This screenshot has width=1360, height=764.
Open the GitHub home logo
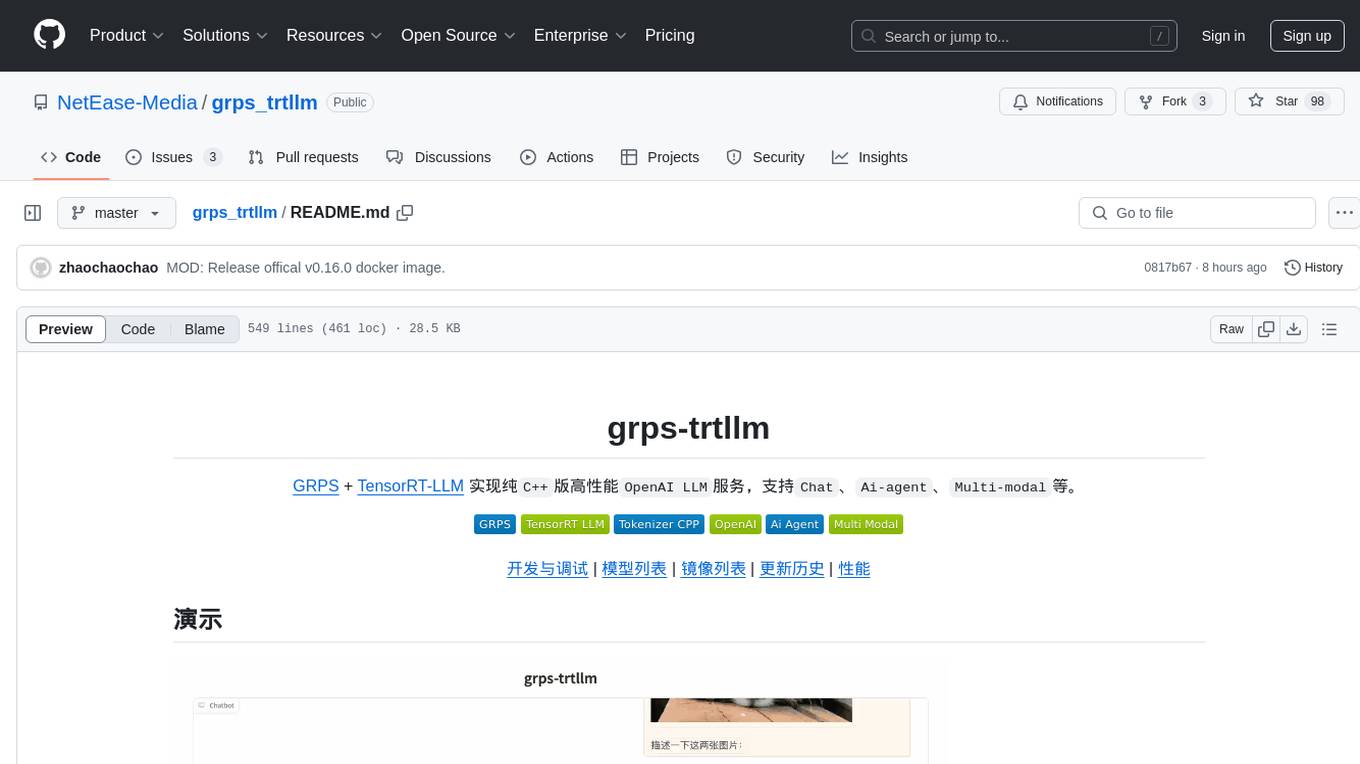(x=49, y=35)
